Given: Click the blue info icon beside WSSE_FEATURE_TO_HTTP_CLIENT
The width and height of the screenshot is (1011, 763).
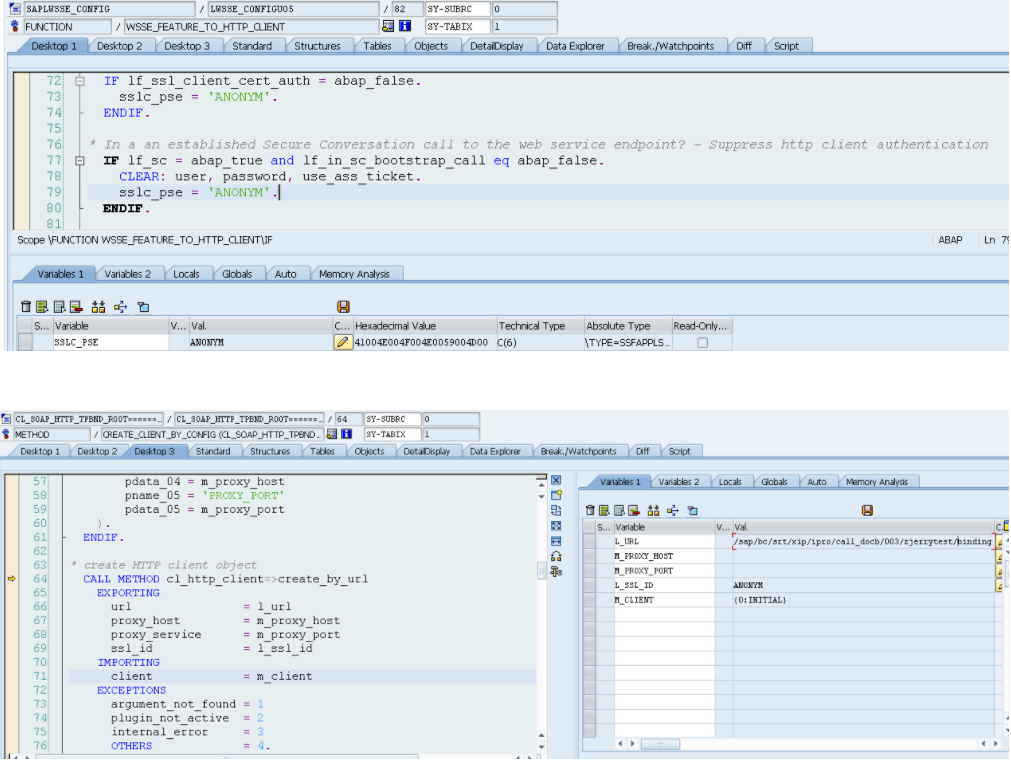Looking at the screenshot, I should tap(404, 26).
